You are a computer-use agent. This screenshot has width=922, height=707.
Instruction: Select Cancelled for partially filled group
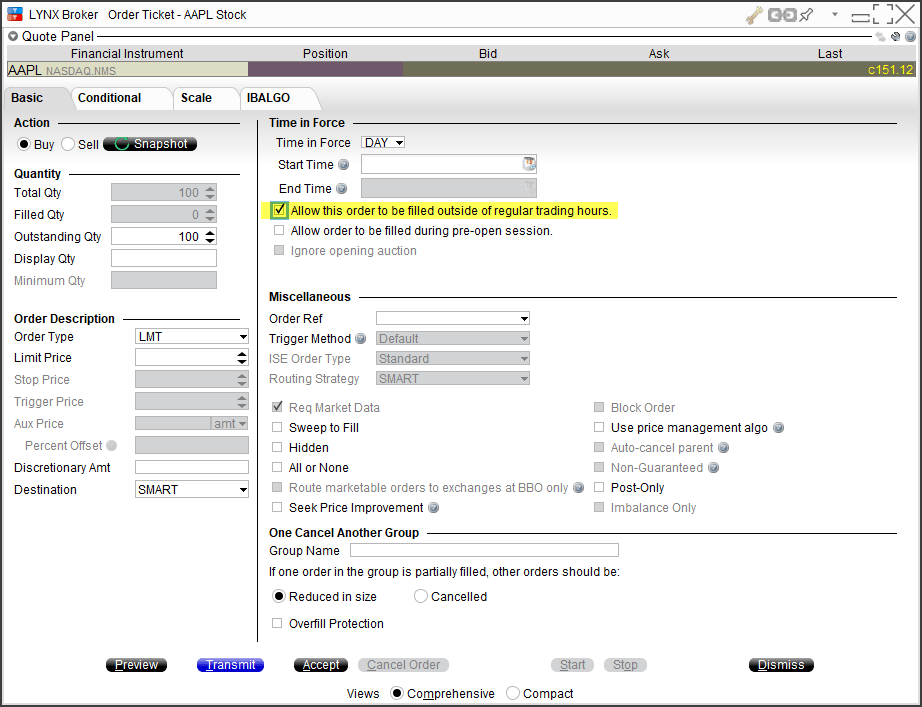click(x=420, y=596)
